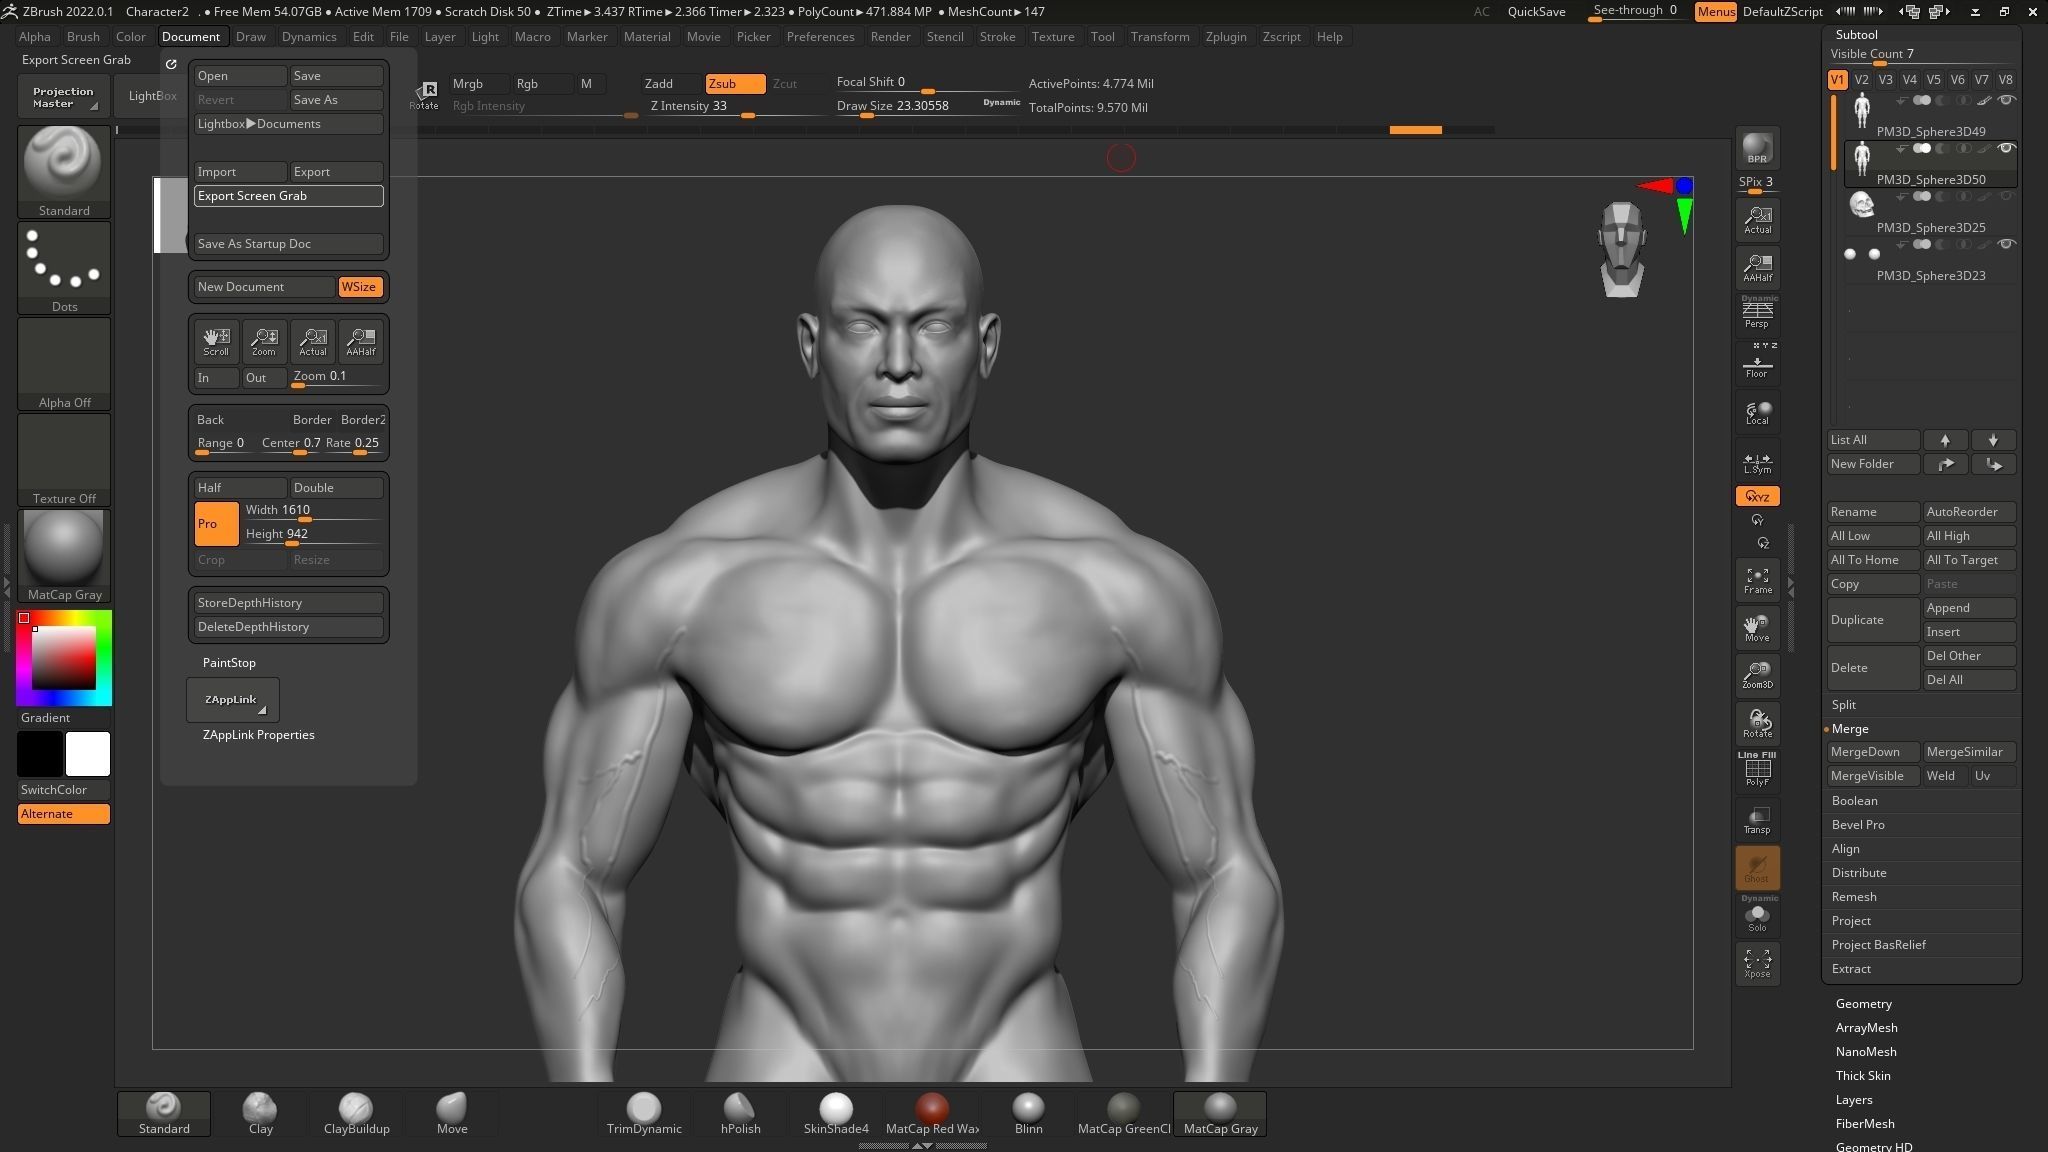The height and width of the screenshot is (1152, 2048).
Task: Select the Clay brush at bottom shelf
Action: pyautogui.click(x=260, y=1114)
